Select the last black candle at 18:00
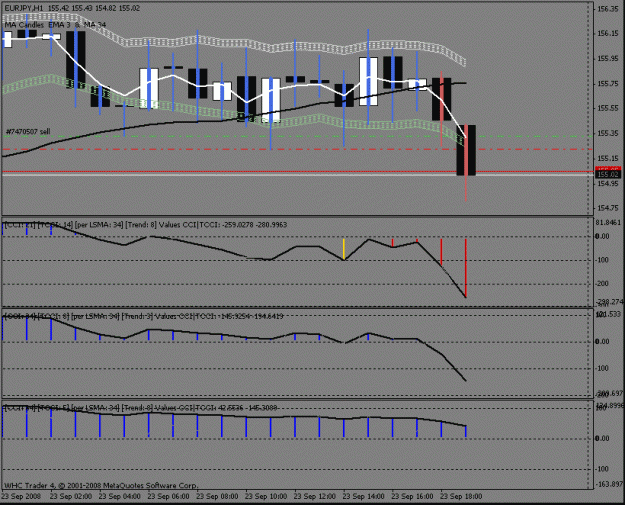Screen dimensions: 625x505 pyautogui.click(x=466, y=150)
